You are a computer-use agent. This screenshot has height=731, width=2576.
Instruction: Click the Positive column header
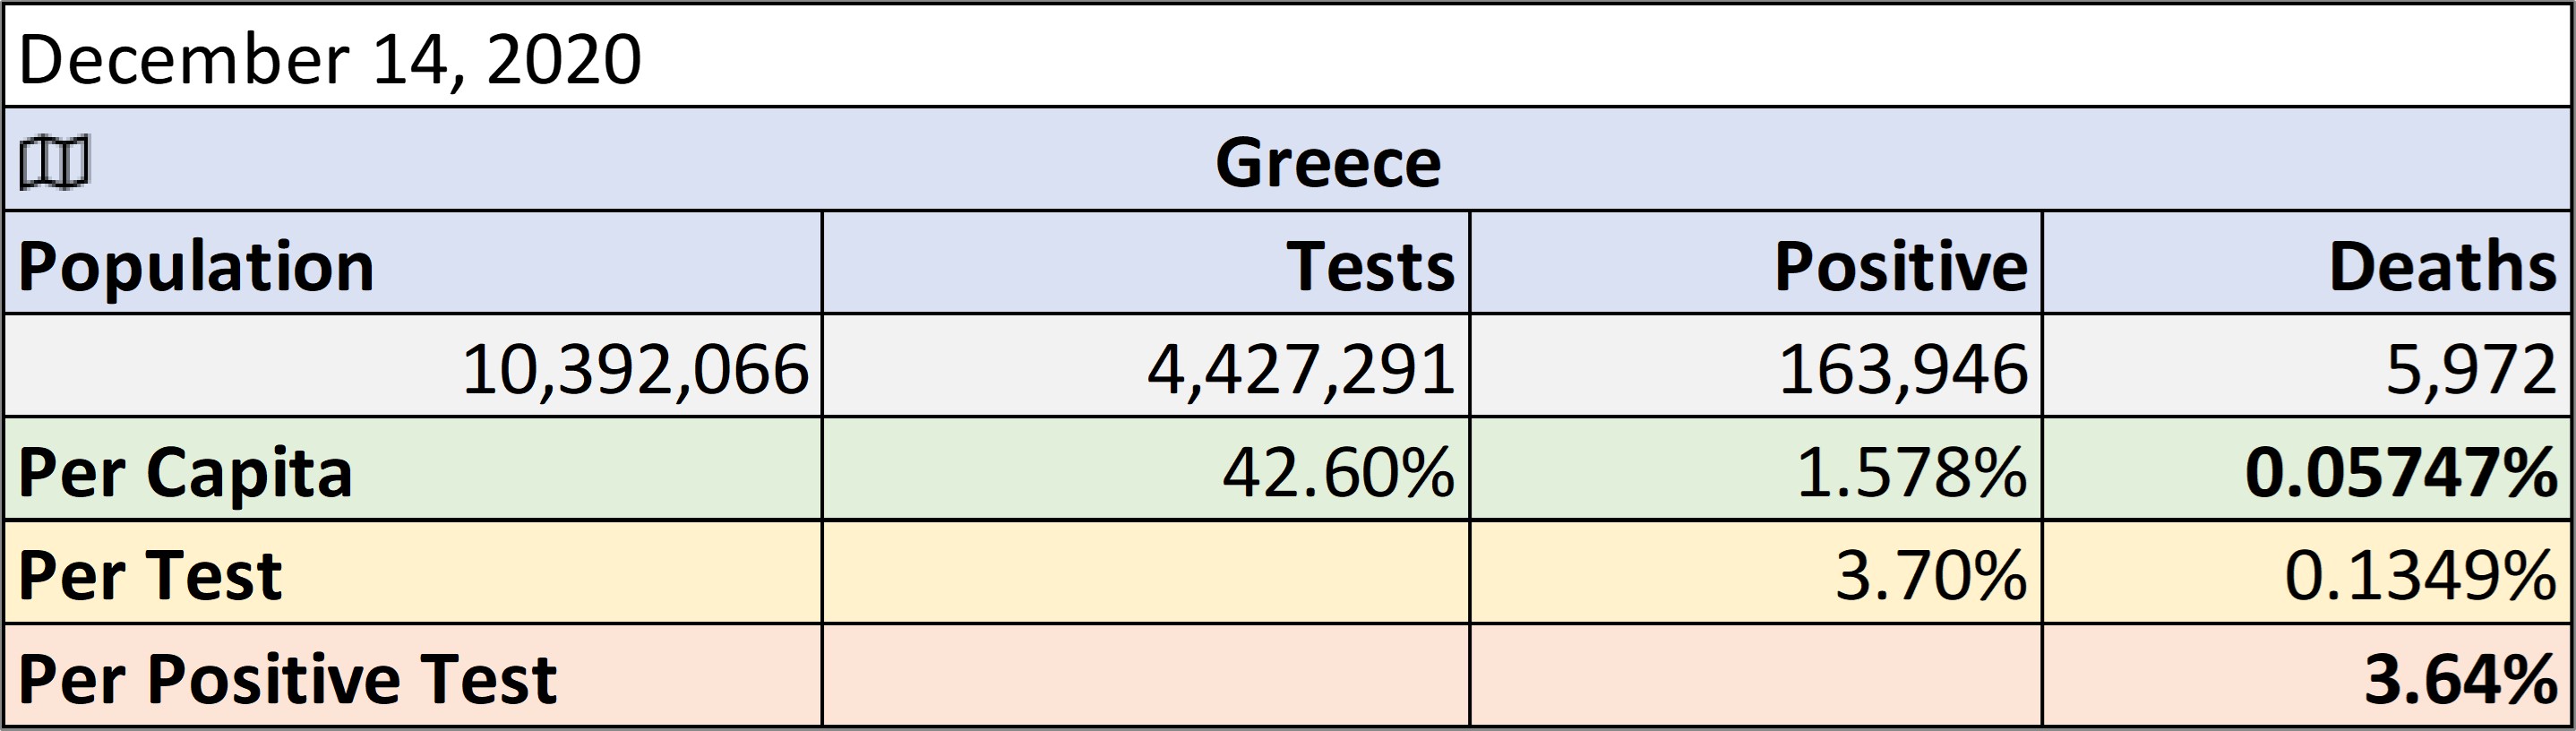[x=1756, y=263]
